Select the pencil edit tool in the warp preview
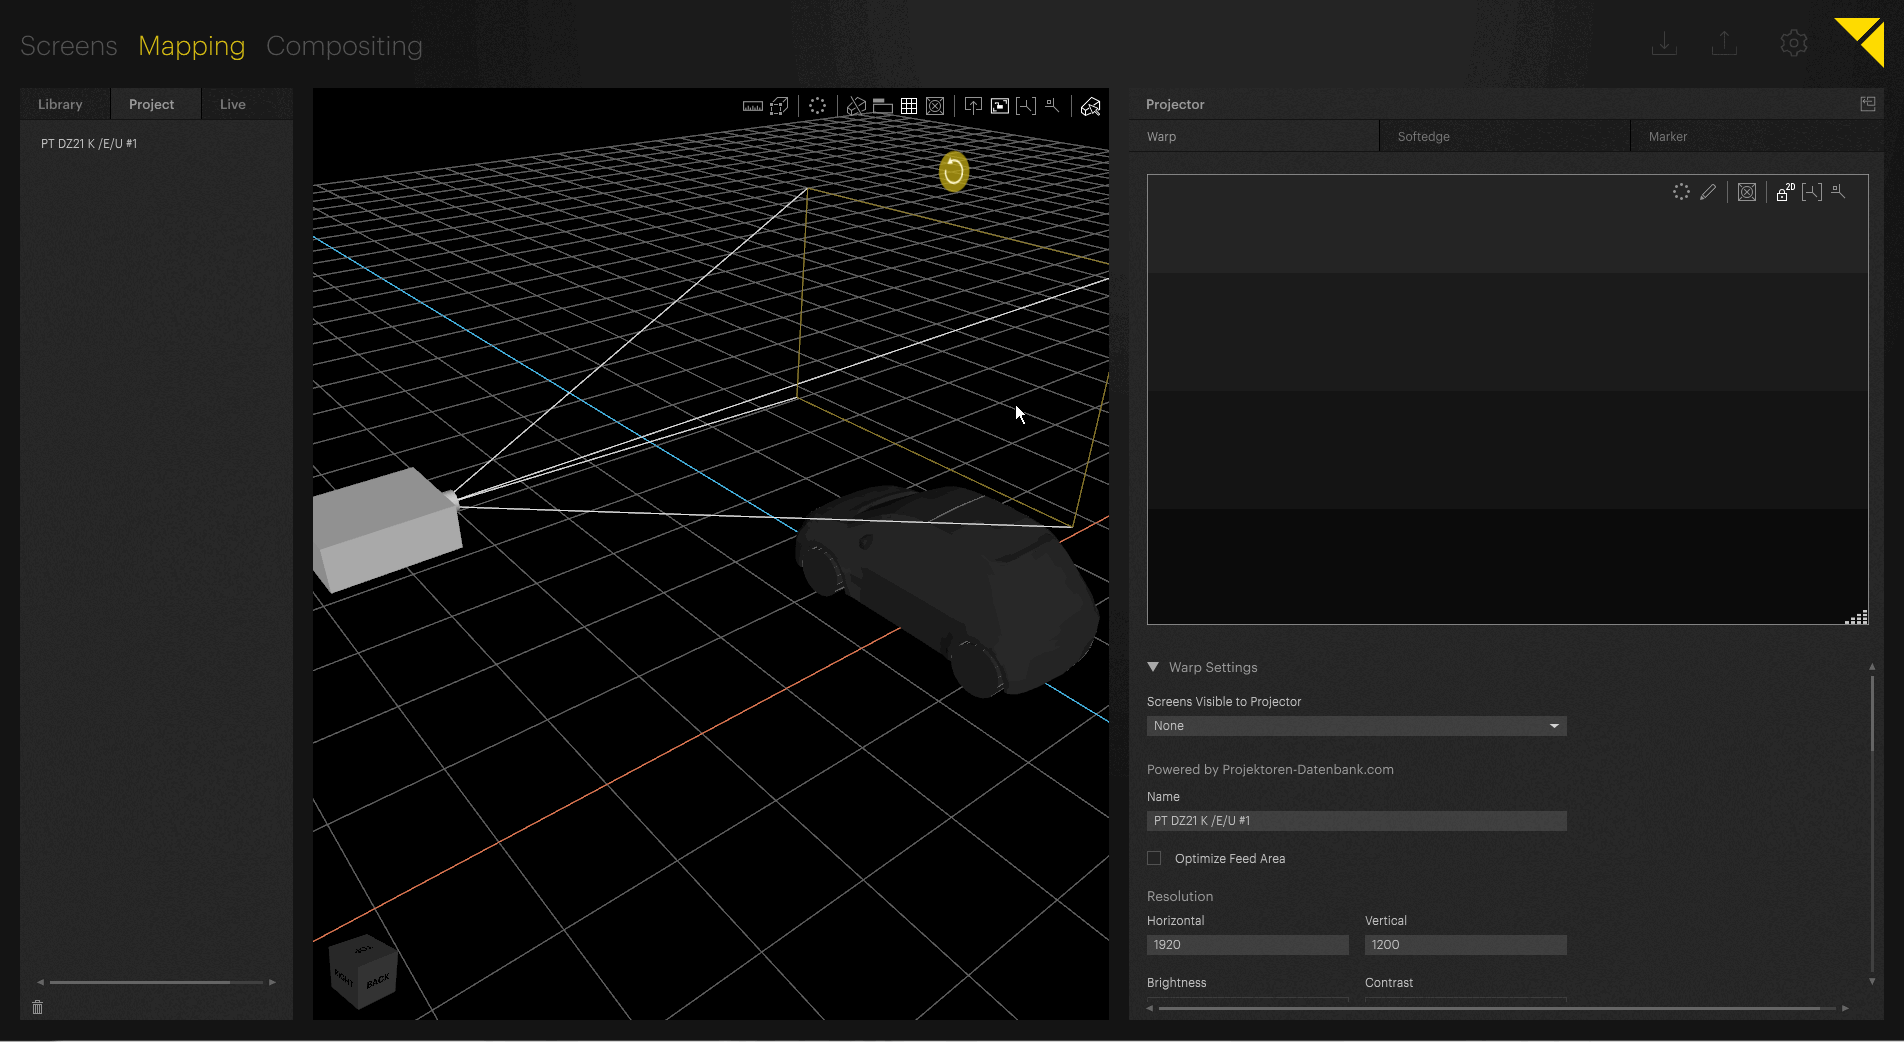Screen dimensions: 1904x1042 [1708, 192]
